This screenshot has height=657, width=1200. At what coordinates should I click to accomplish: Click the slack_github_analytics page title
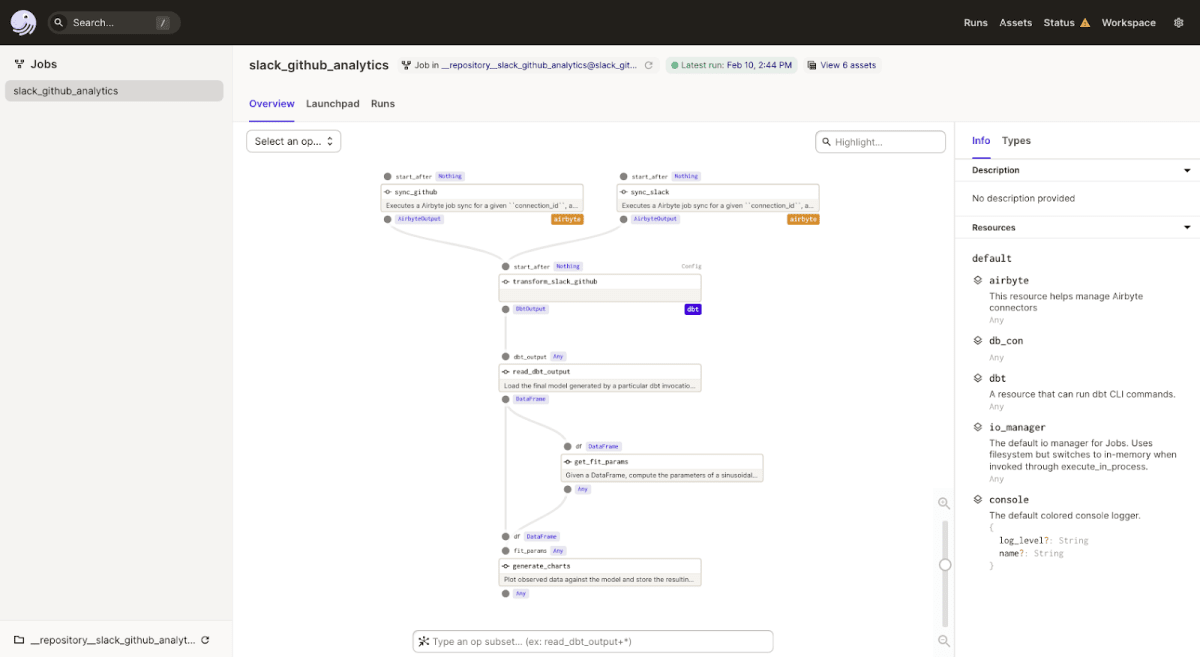[319, 65]
